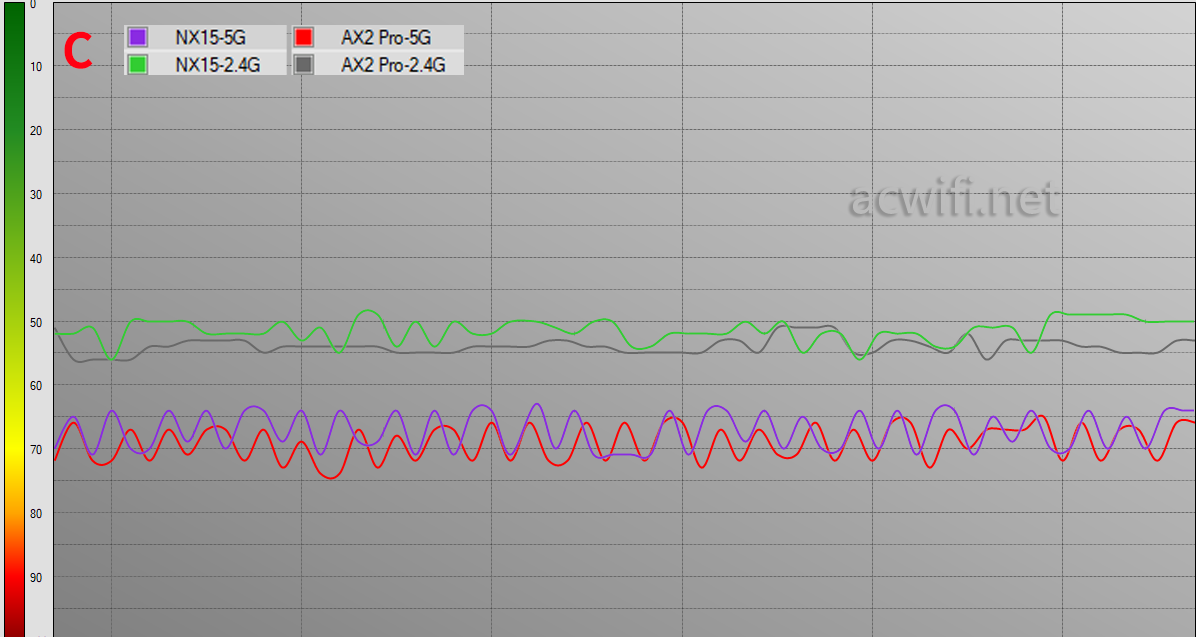Click the vertical signal strength color bar
Screen dimensions: 1196x637
(x=14, y=319)
